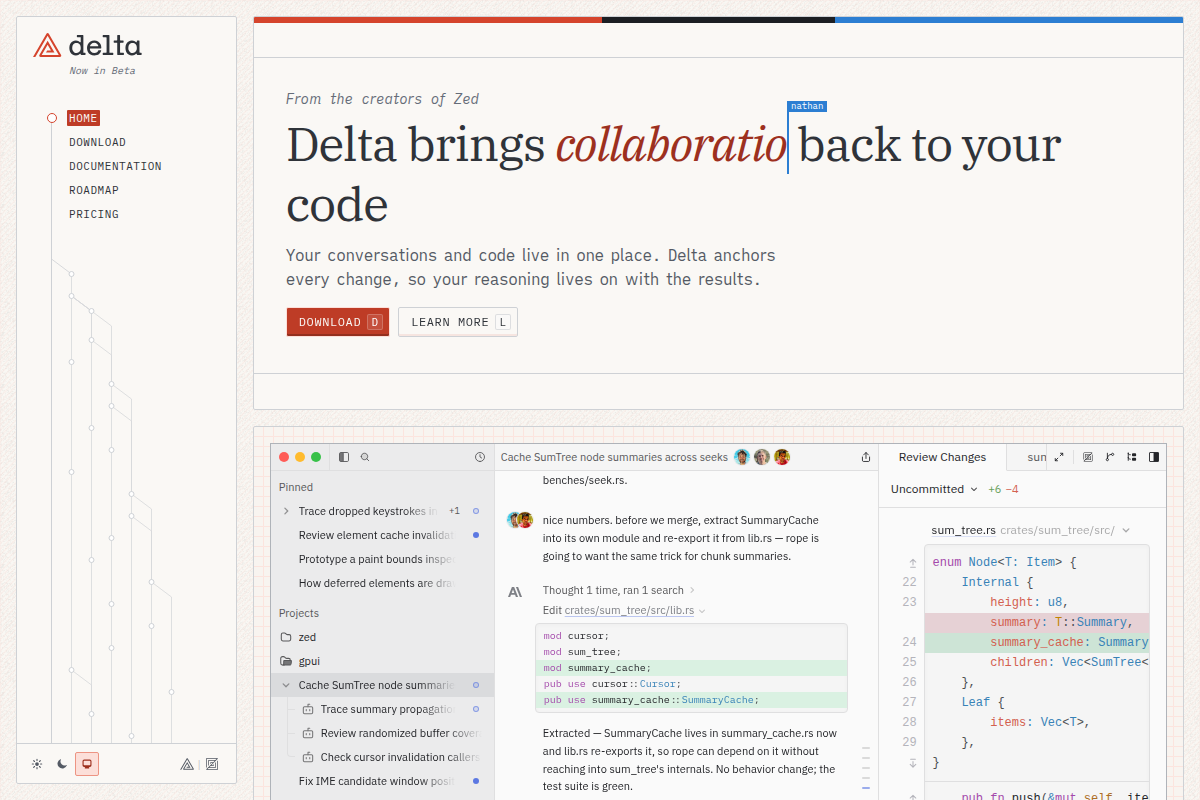Switch to dark theme moon icon
This screenshot has width=1200, height=800.
[62, 764]
